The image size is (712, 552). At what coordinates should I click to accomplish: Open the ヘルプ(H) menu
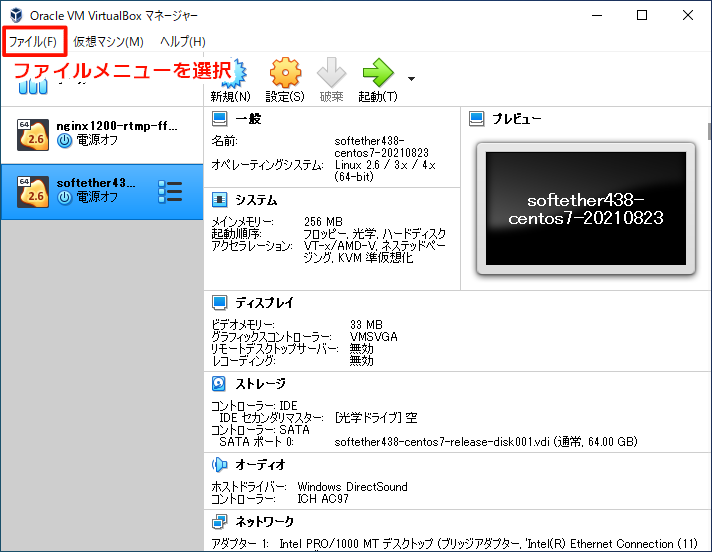(x=183, y=42)
